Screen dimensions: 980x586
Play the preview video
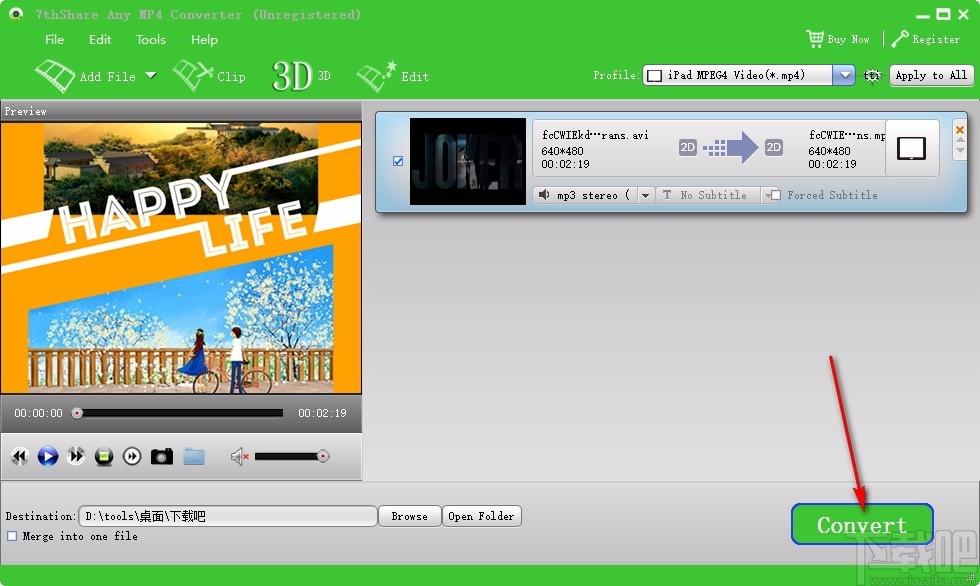tap(48, 457)
